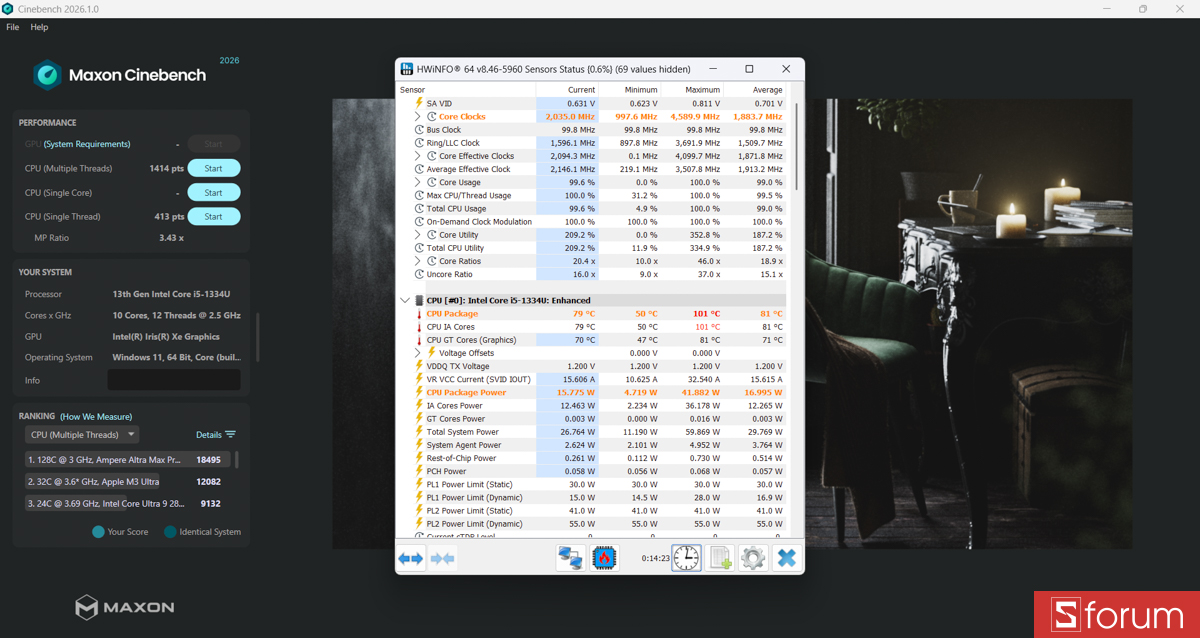Image resolution: width=1200 pixels, height=638 pixels.
Task: Click the lightning icon beside PL1 Power Limit (Static)
Action: tap(420, 484)
